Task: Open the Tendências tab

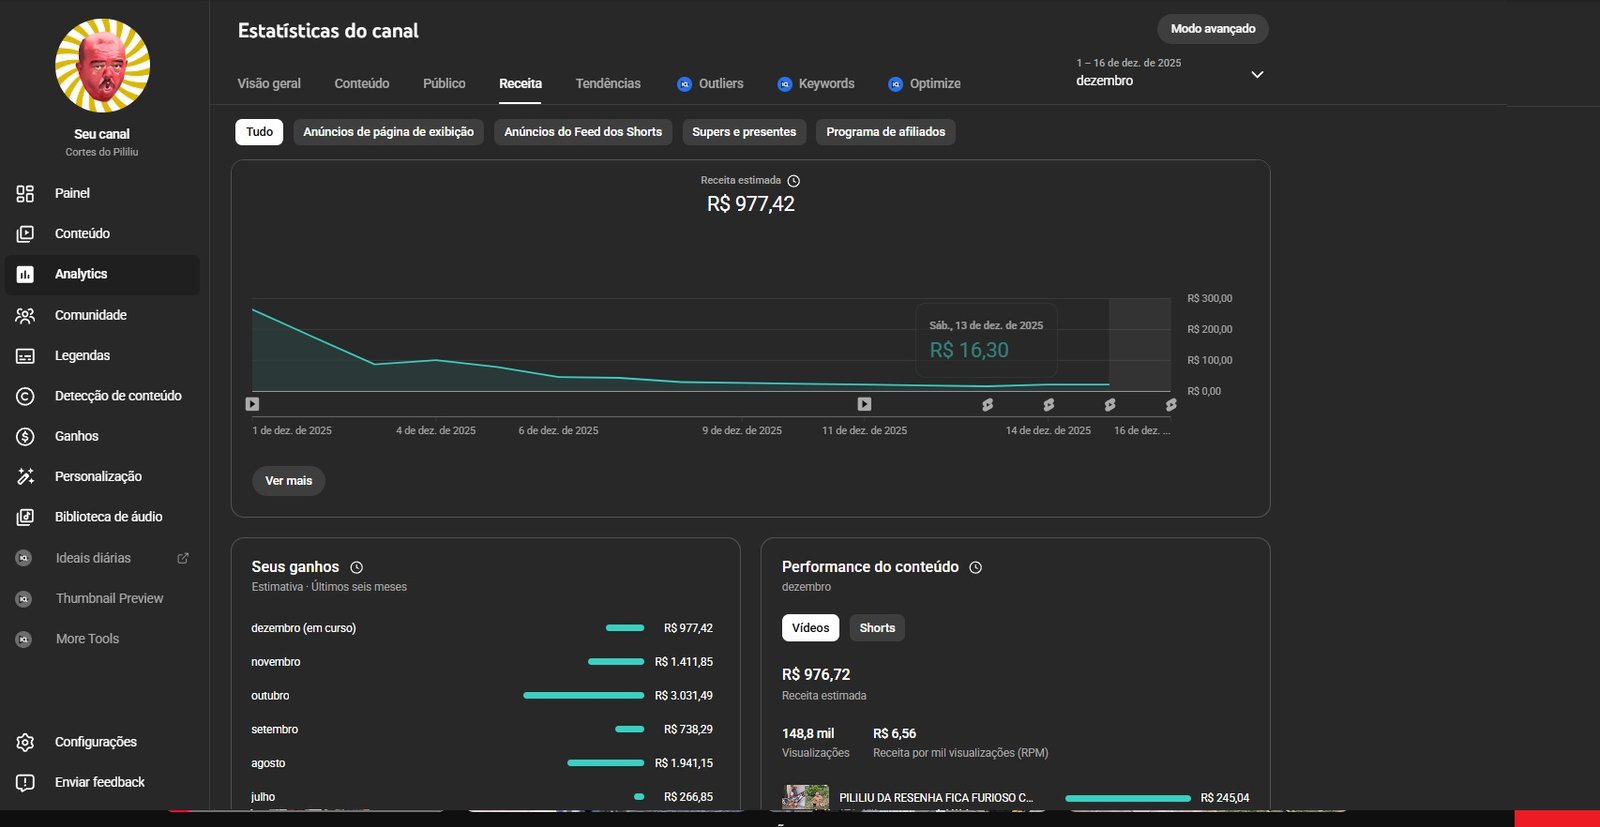Action: pos(607,84)
